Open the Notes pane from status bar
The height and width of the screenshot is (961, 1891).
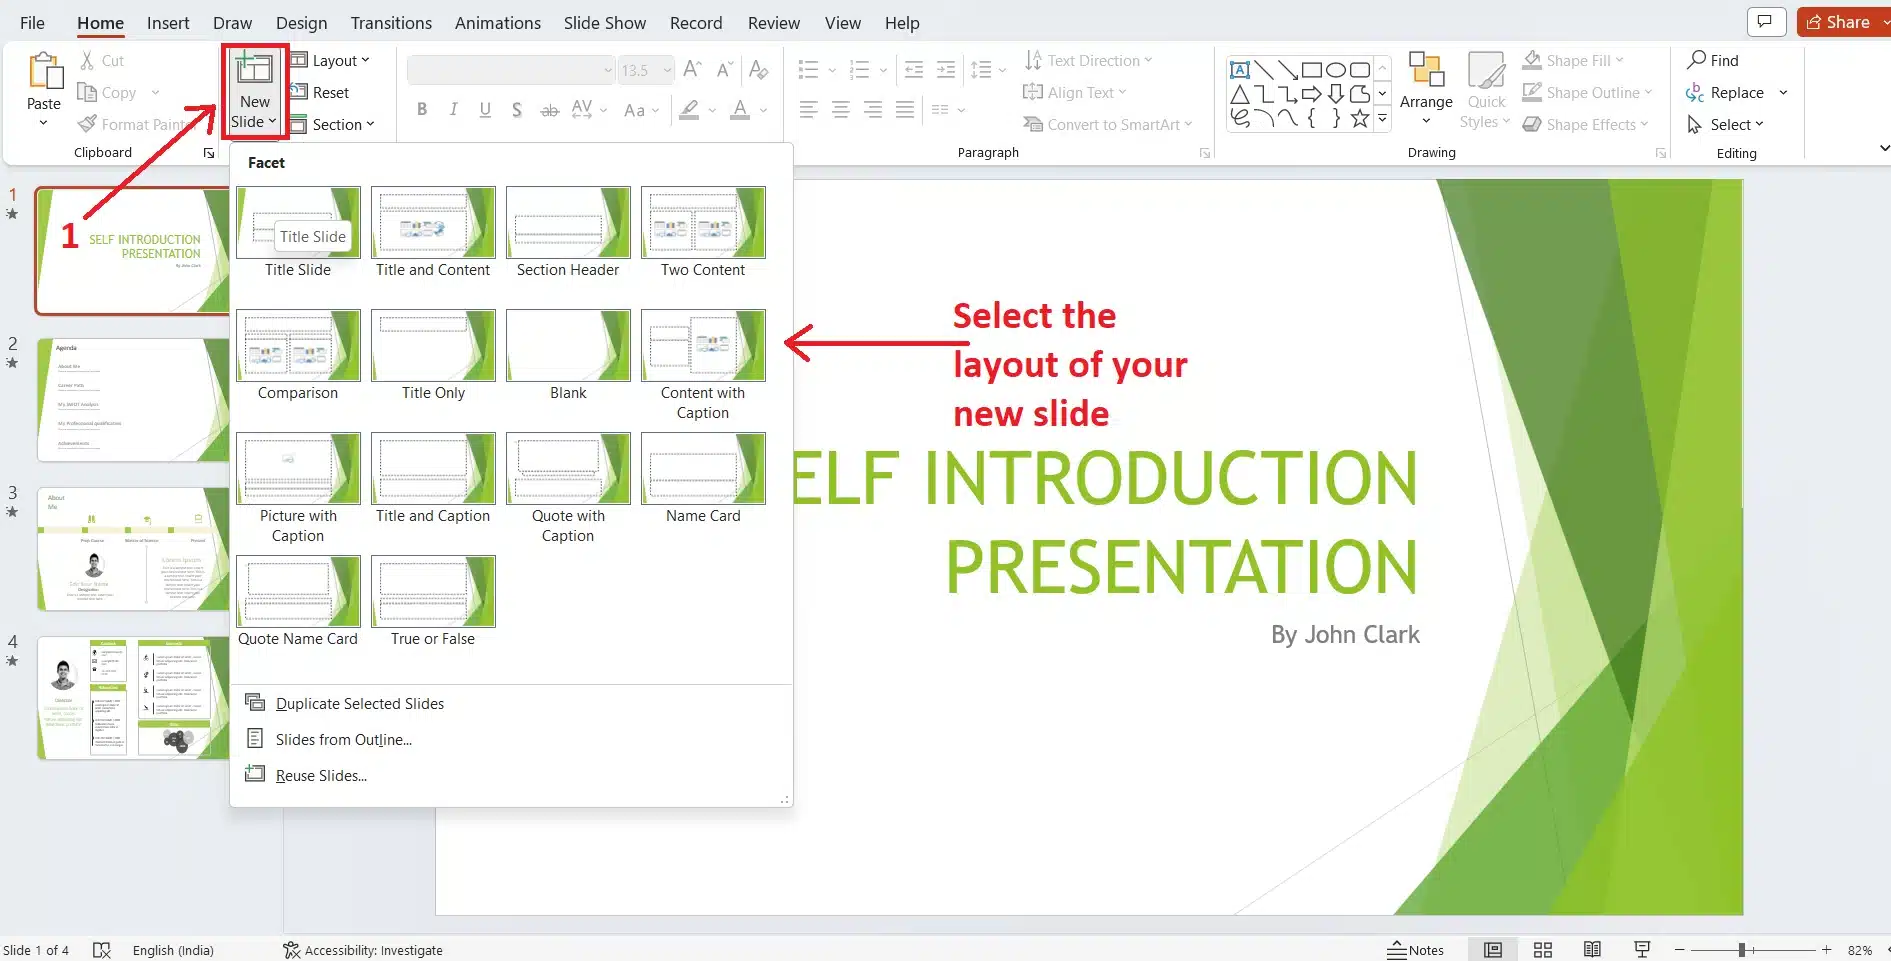click(x=1416, y=950)
